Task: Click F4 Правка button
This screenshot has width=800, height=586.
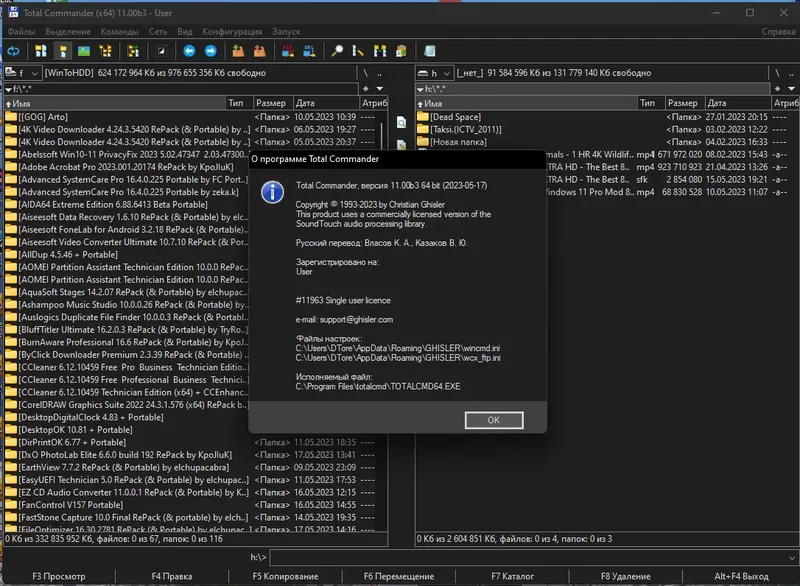Action: tap(172, 576)
